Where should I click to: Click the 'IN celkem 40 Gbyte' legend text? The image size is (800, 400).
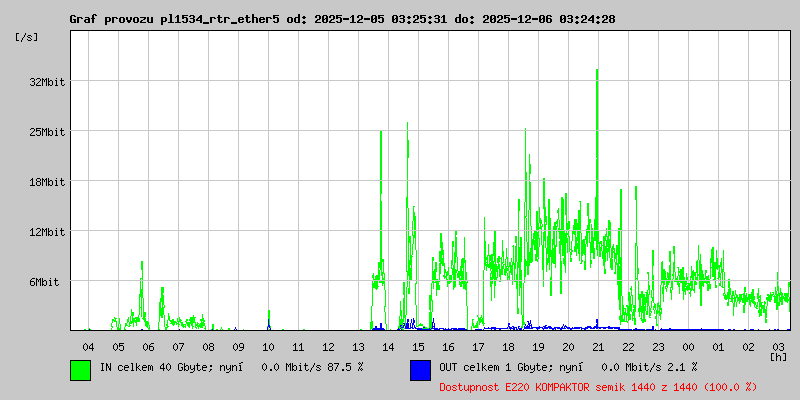(160, 368)
